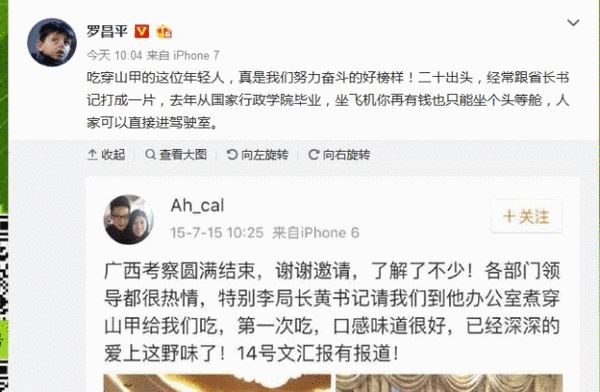Click the embedded 广西考察 post text
Screen dimensions: 600x392
tap(332, 312)
